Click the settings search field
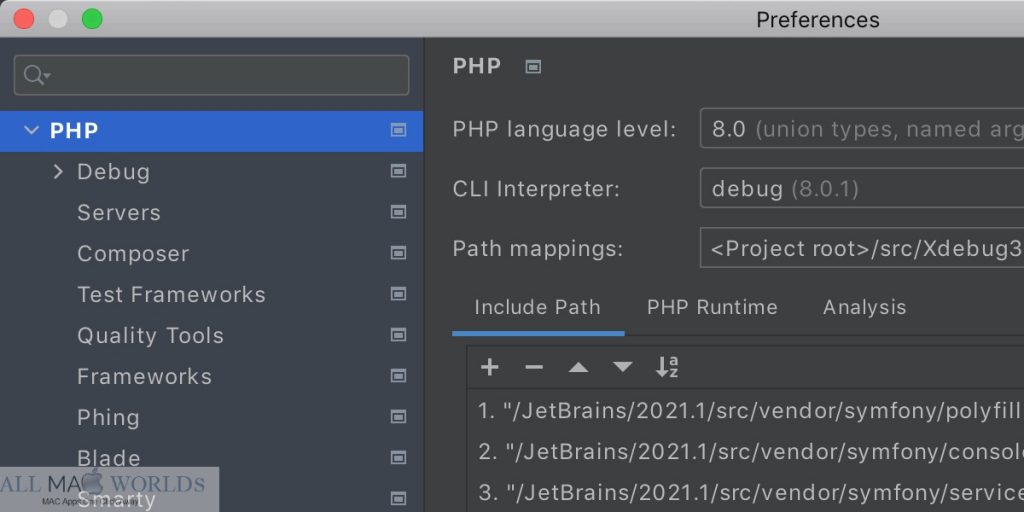Image resolution: width=1024 pixels, height=512 pixels. pos(212,75)
